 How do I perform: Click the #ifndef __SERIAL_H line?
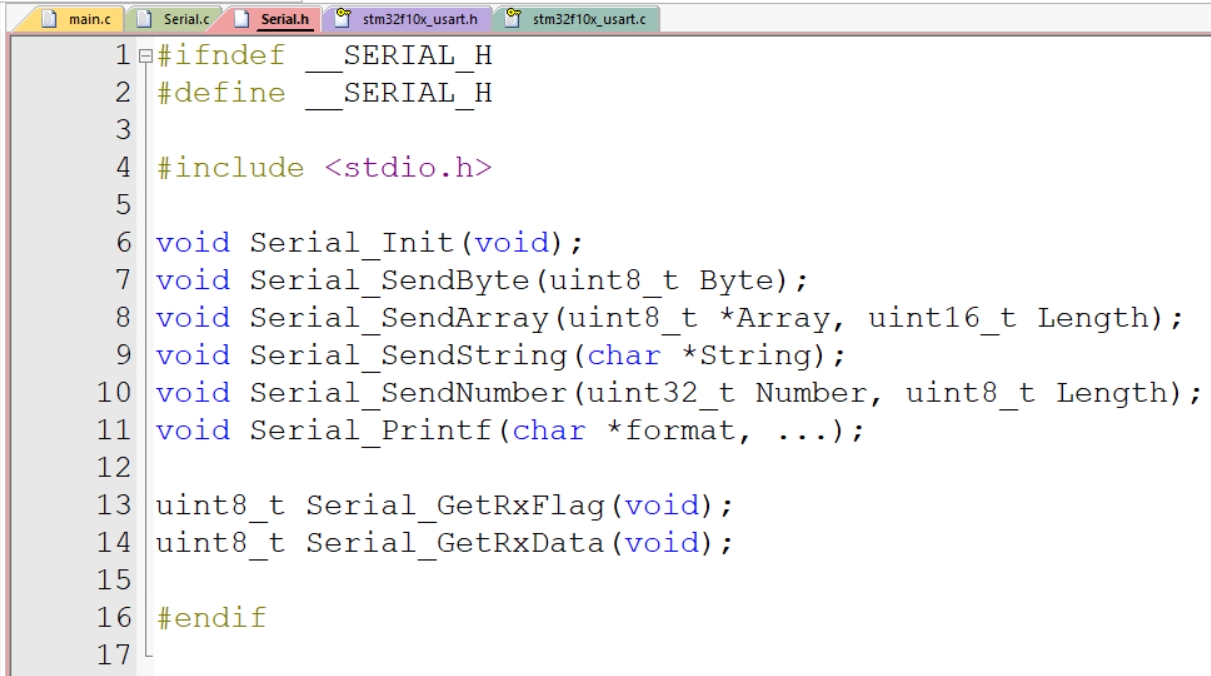(x=325, y=58)
